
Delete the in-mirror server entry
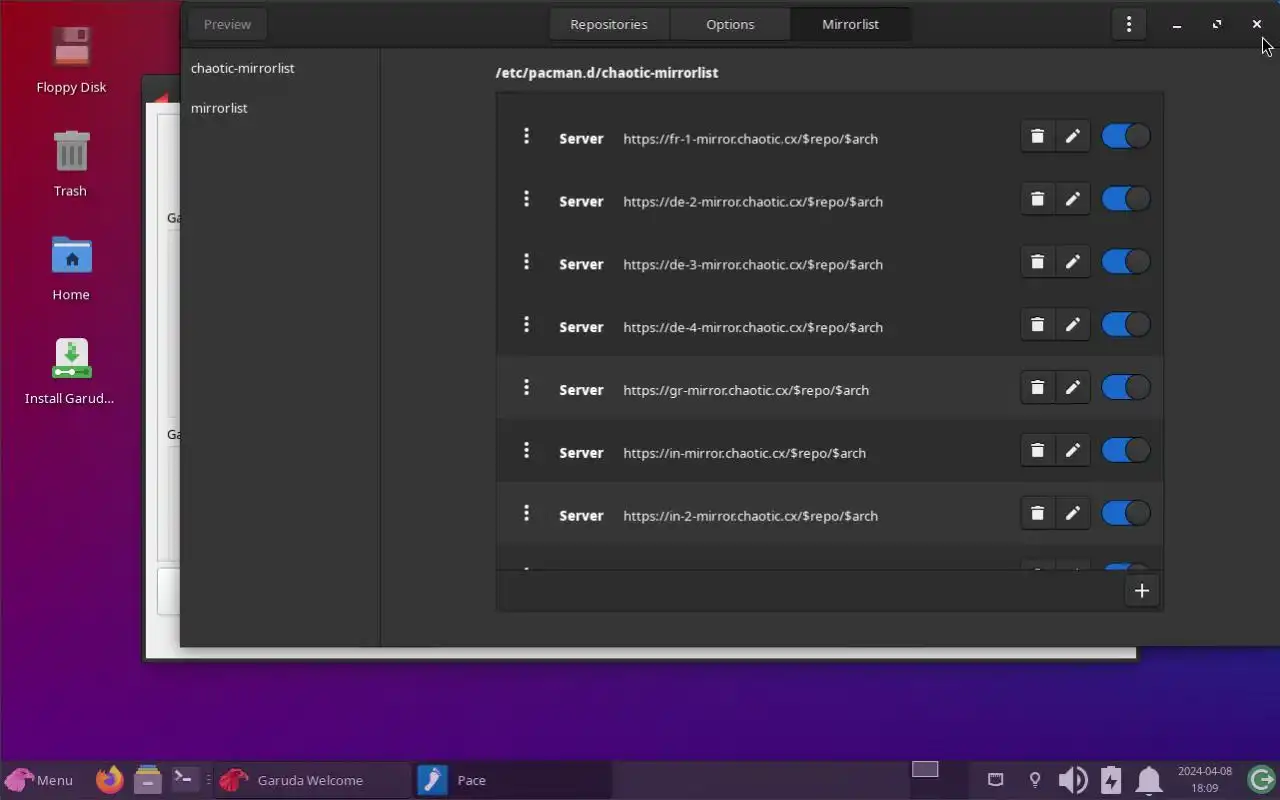pyautogui.click(x=1037, y=452)
